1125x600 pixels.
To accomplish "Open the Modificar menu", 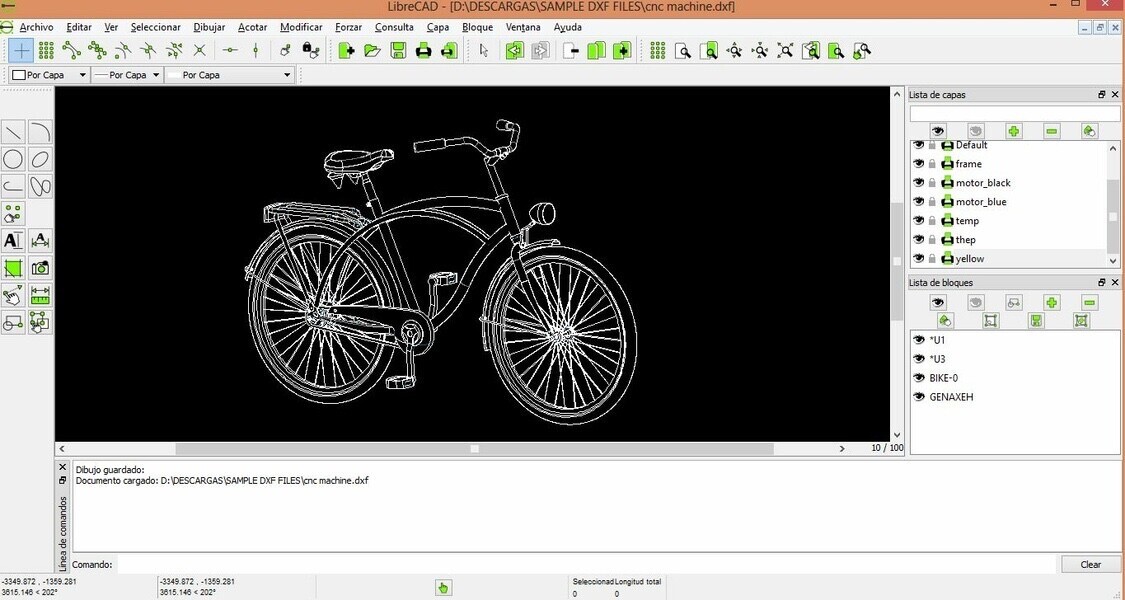I will tap(300, 27).
